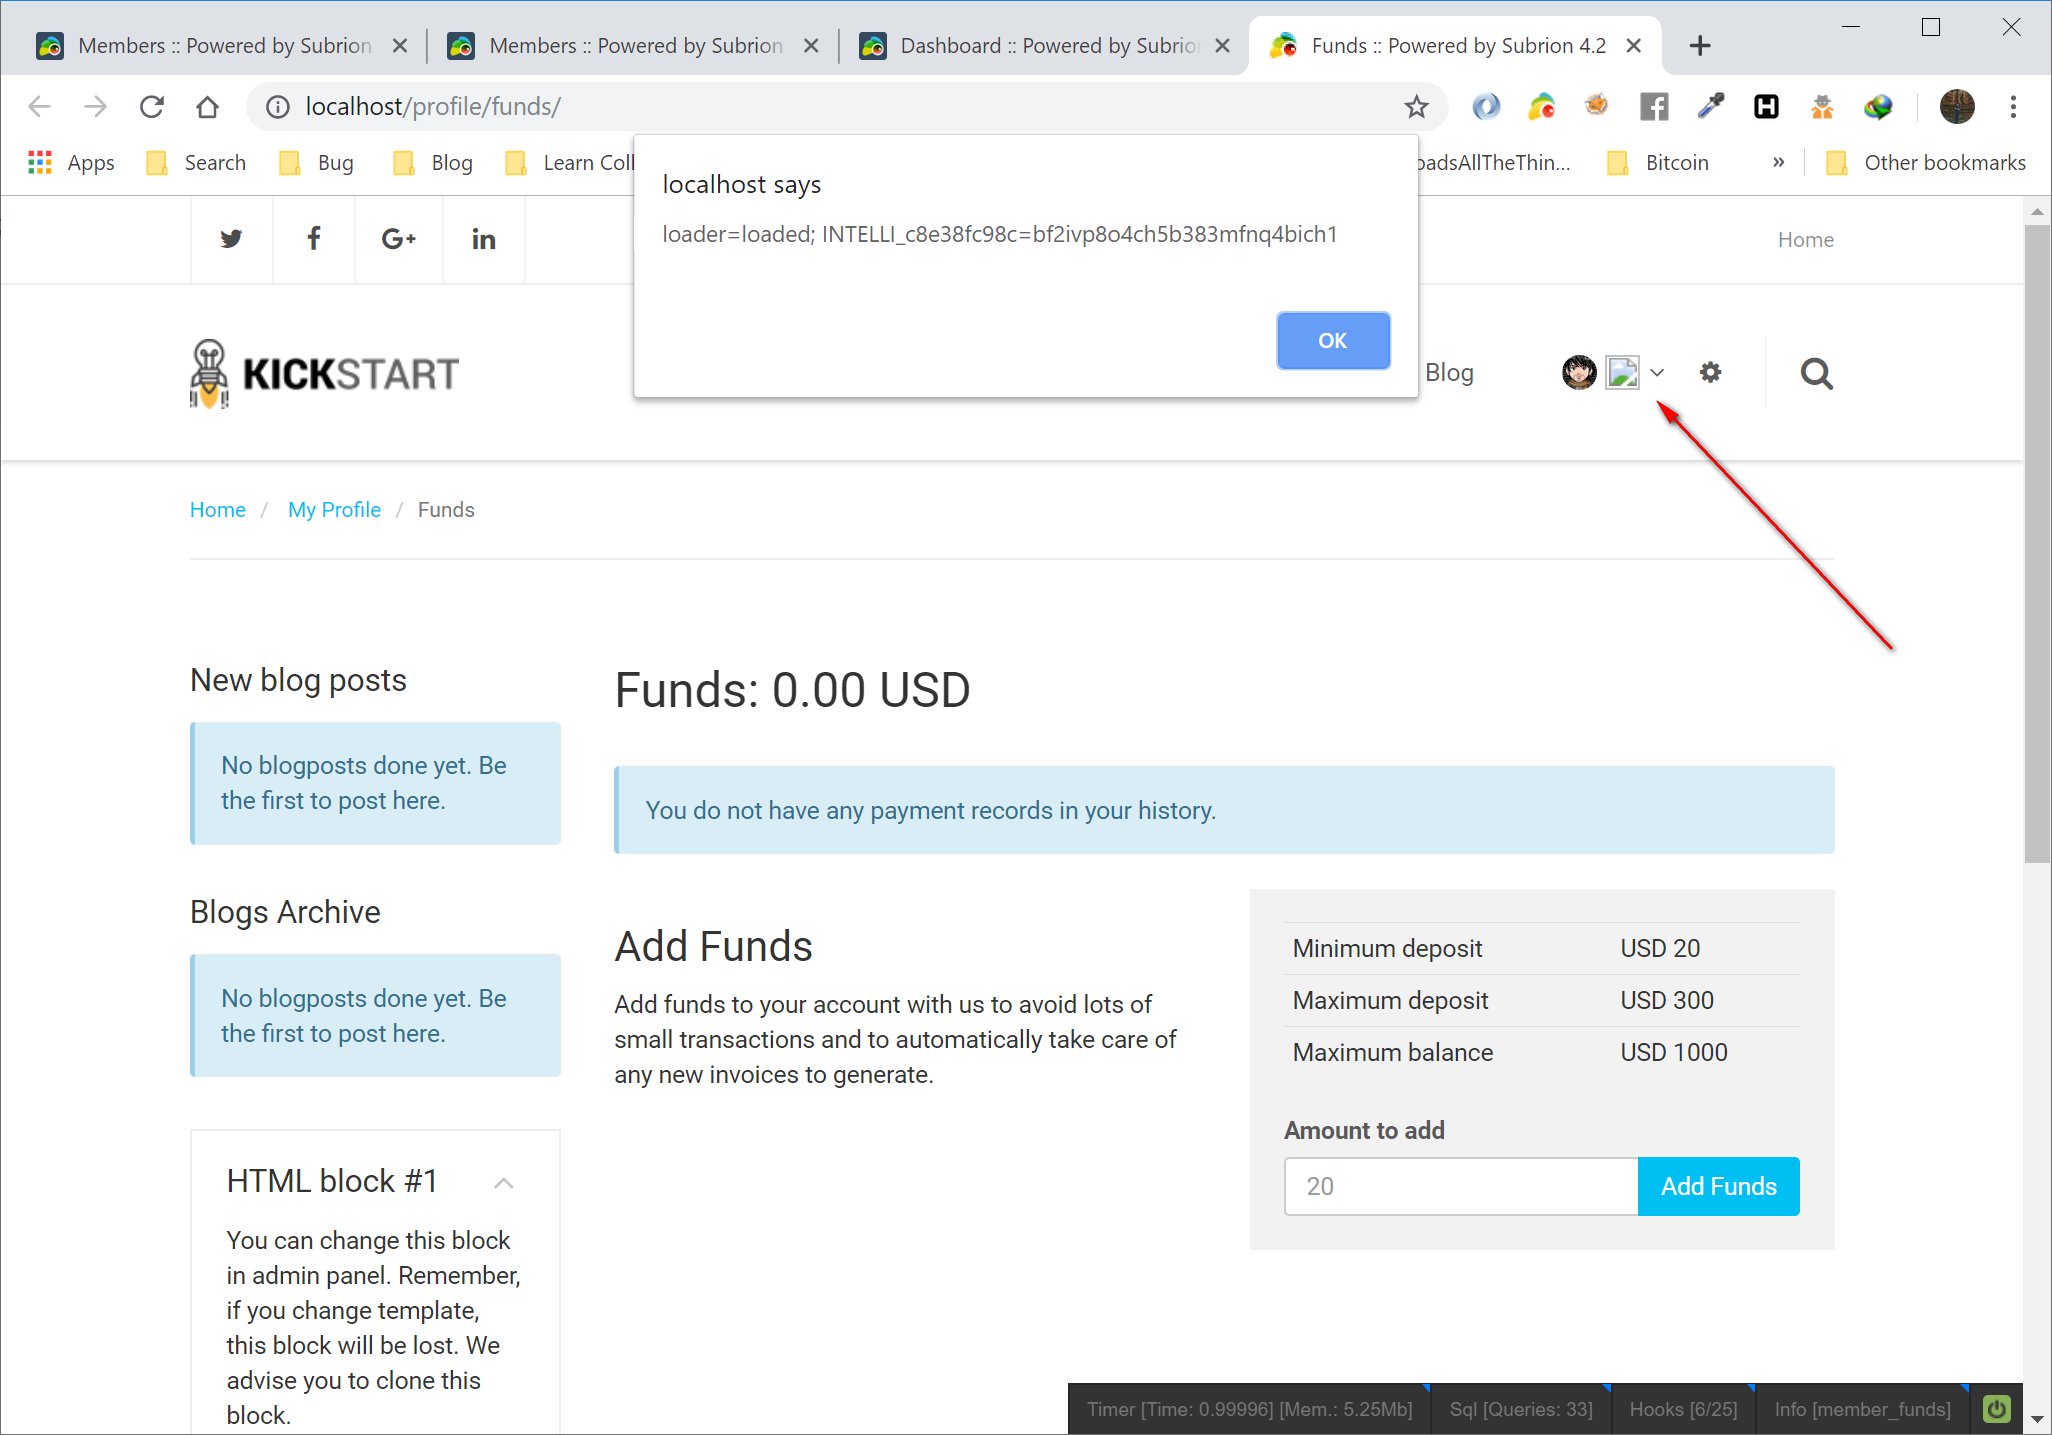Follow the My Profile breadcrumb link
This screenshot has height=1435, width=2052.
[334, 510]
